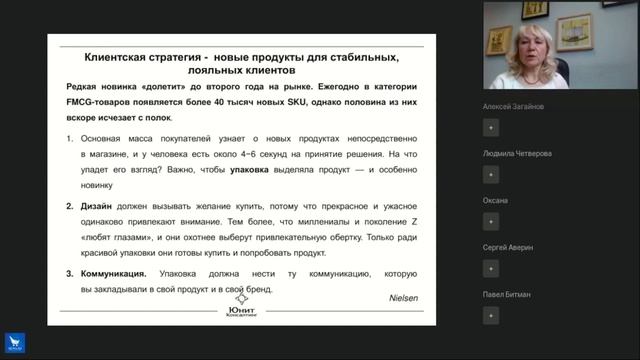640x360 pixels.
Task: Click the plus button under Людмила Четверова
Action: [x=491, y=175]
